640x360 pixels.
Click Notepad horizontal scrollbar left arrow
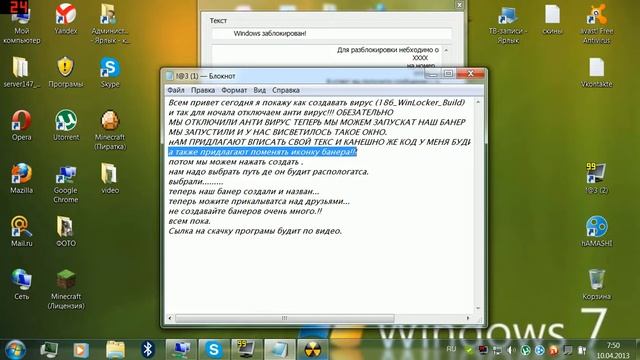[170, 318]
